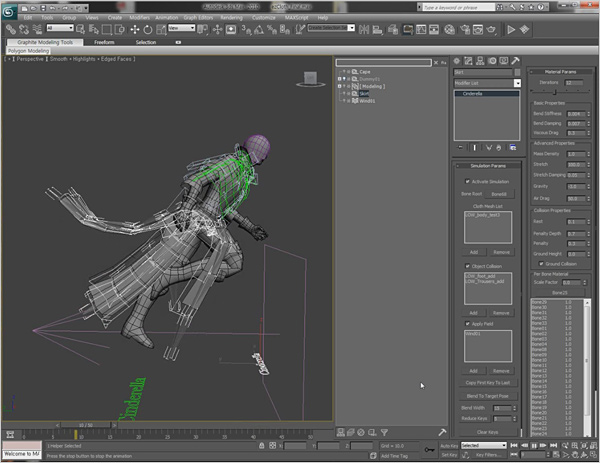Click the hammer icon at explorer bottom right
The width and height of the screenshot is (600, 463).
coord(442,432)
